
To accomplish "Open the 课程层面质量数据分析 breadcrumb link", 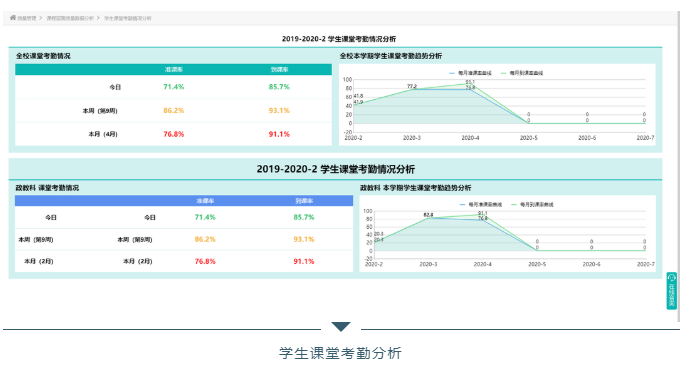I will [x=70, y=18].
